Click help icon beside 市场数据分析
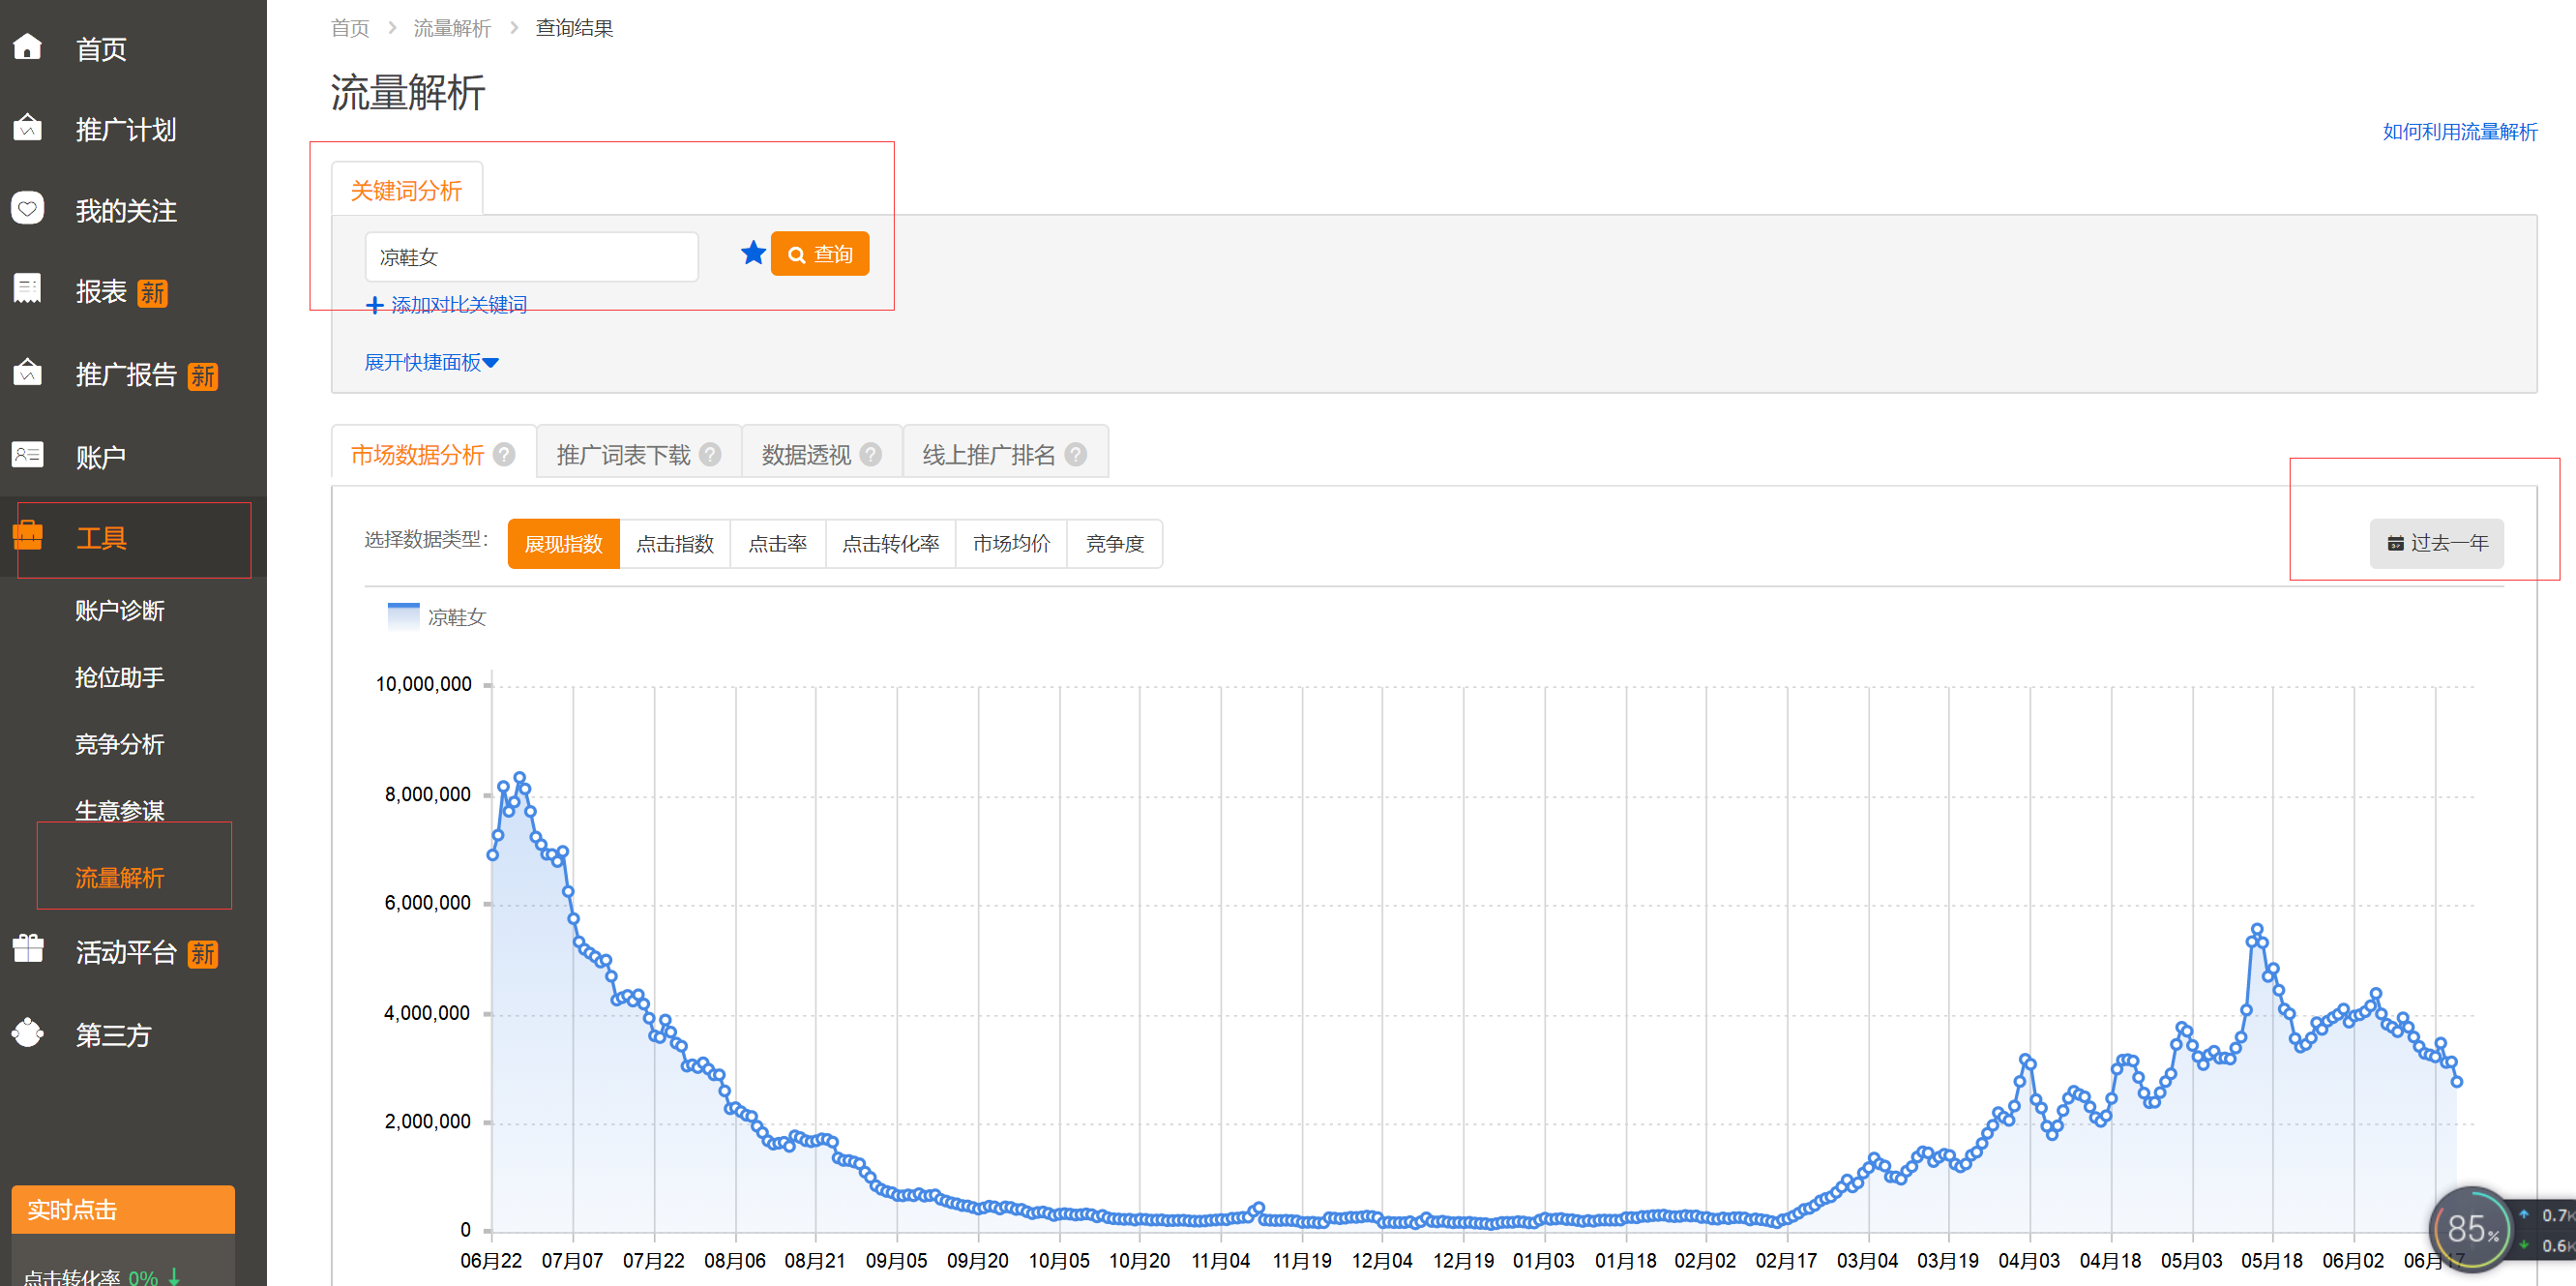This screenshot has width=2576, height=1286. pyautogui.click(x=505, y=455)
